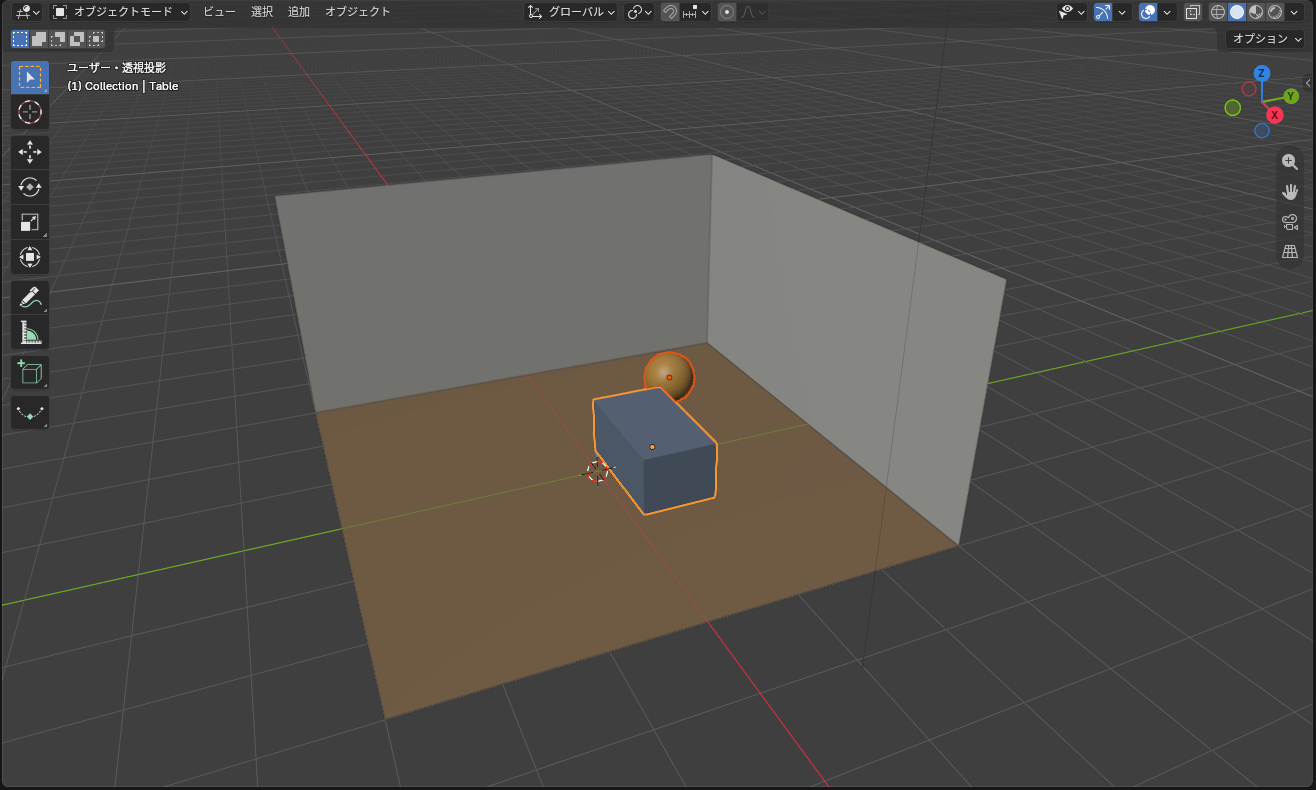Viewport: 1316px width, 790px height.
Task: Toggle proportional editing button
Action: (x=727, y=12)
